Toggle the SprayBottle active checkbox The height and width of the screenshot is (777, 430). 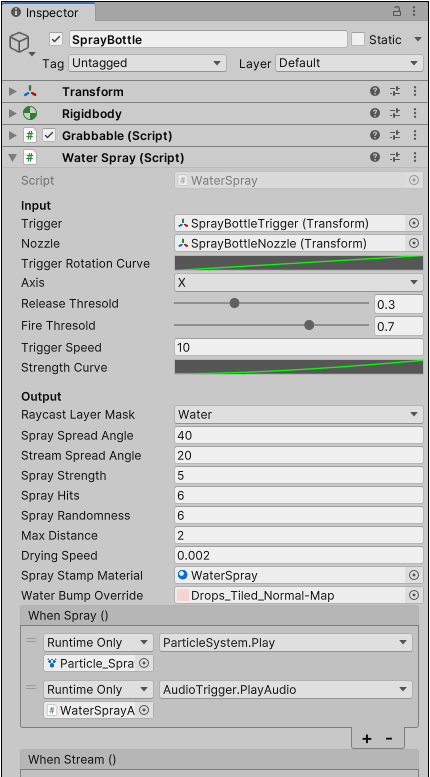click(x=56, y=40)
